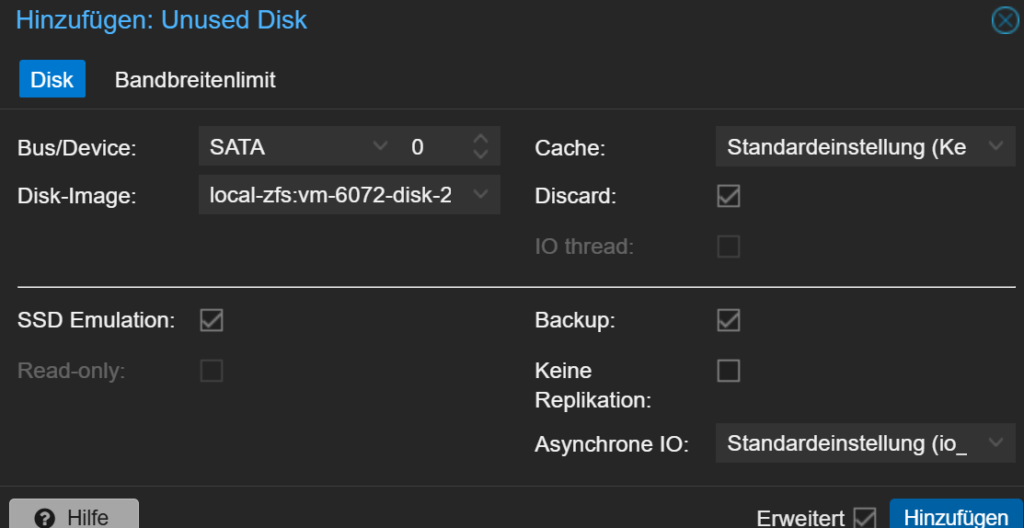Image resolution: width=1024 pixels, height=528 pixels.
Task: Click the Hinzufügen button
Action: [956, 515]
